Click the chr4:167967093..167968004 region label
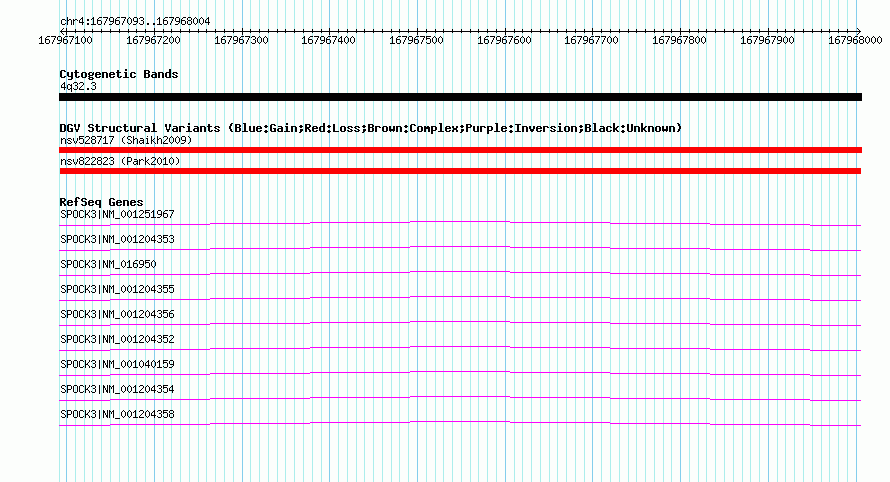The height and width of the screenshot is (482, 890). tap(135, 21)
